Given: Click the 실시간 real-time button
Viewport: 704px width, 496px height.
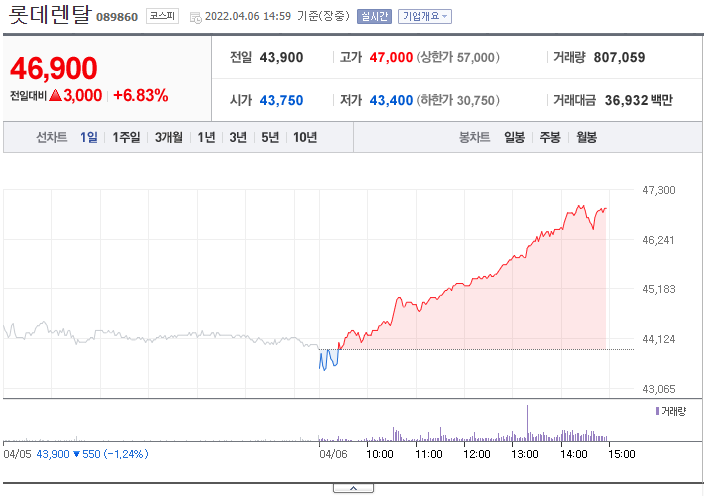Looking at the screenshot, I should click(374, 17).
